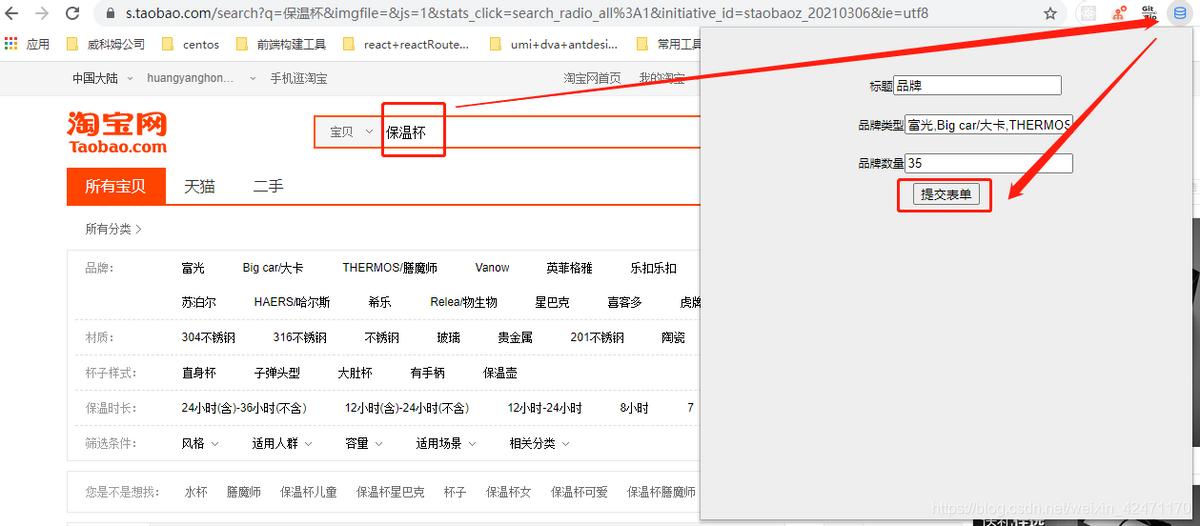Image resolution: width=1200 pixels, height=526 pixels.
Task: Filter by brand 星巴克
Action: 552,302
